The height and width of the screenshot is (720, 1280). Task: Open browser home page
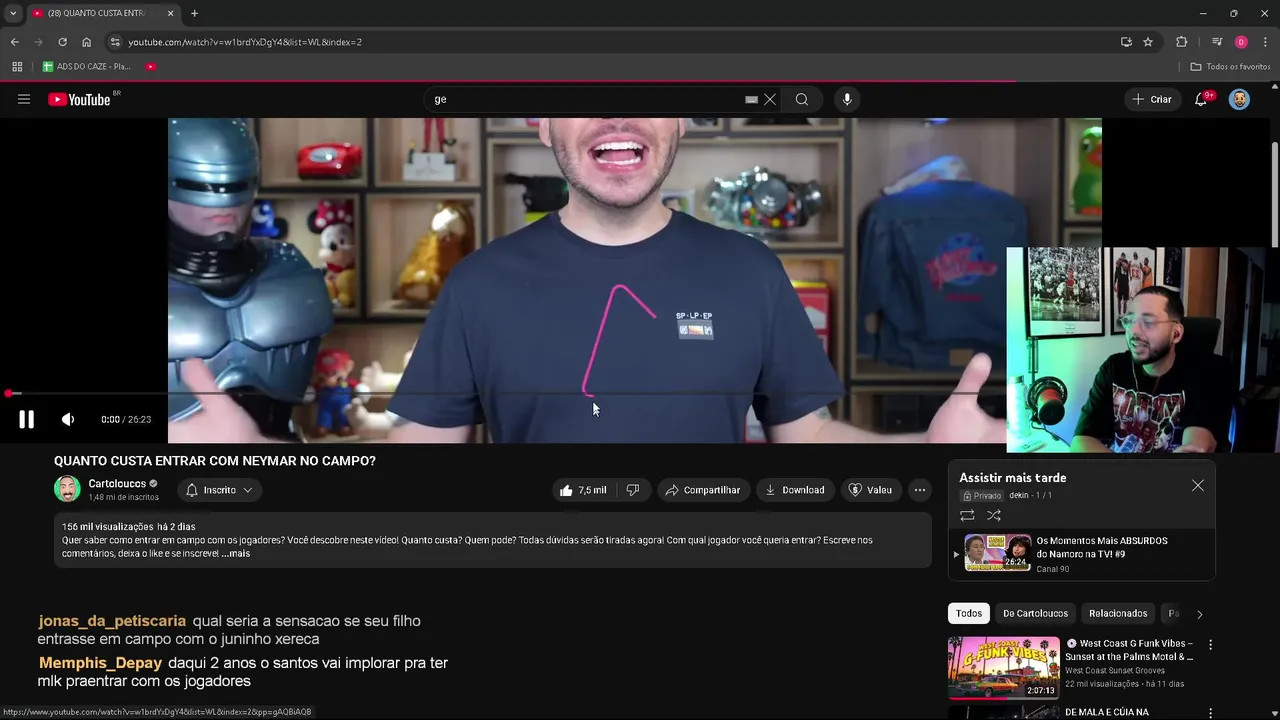(x=86, y=42)
